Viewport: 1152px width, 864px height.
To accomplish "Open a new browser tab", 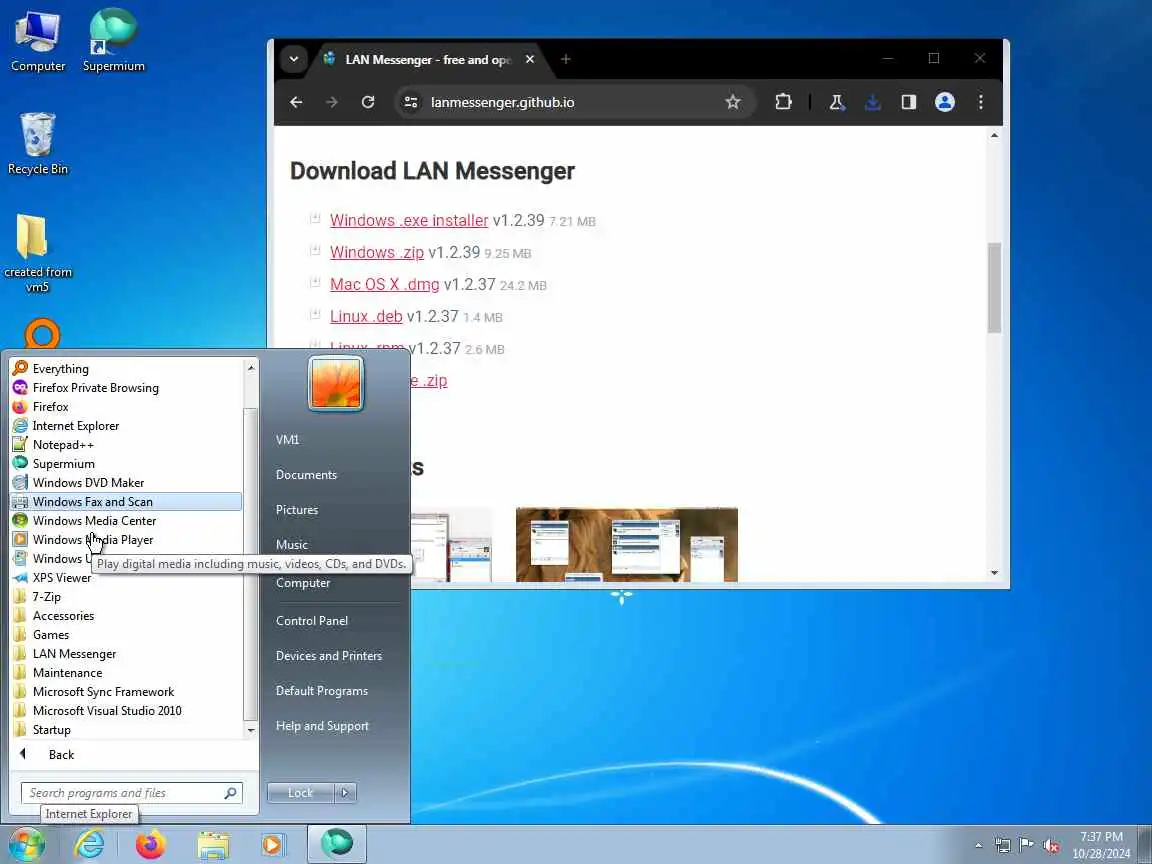I will coord(566,59).
